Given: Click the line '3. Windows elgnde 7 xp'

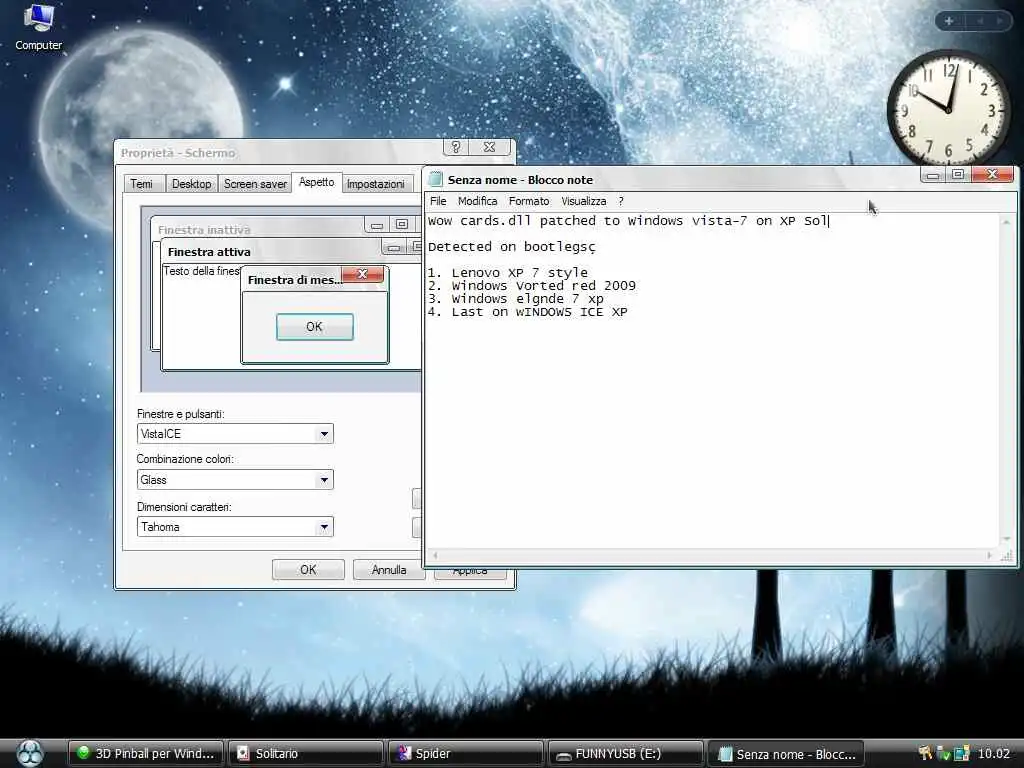Looking at the screenshot, I should pyautogui.click(x=516, y=298).
